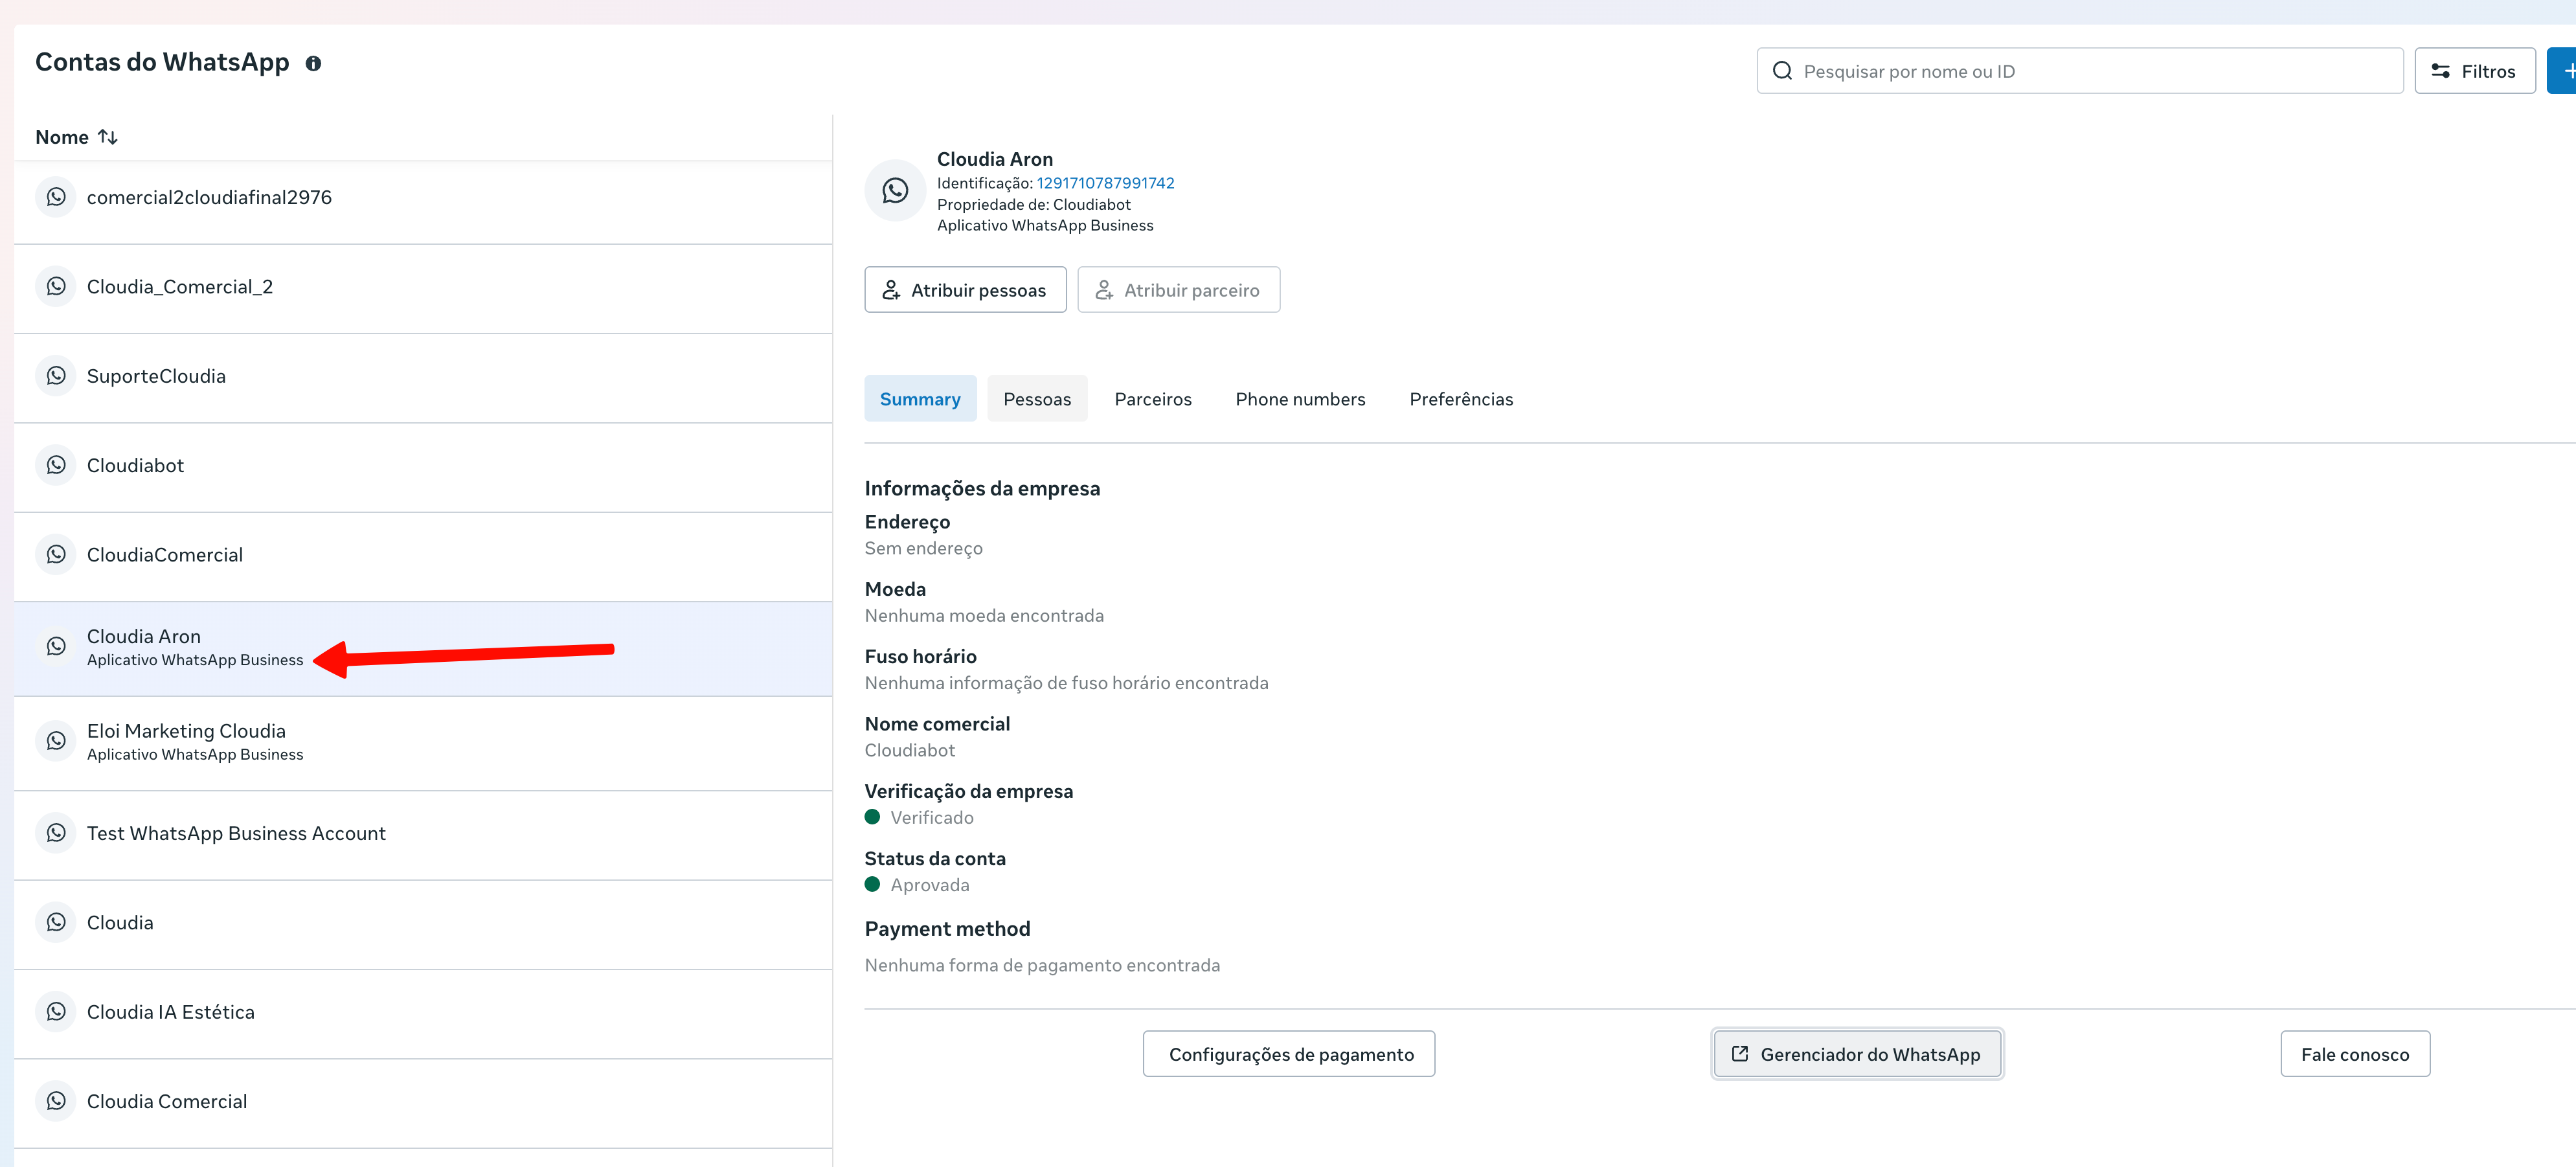Open Gerenciador do WhatsApp
The image size is (2576, 1167).
[1857, 1054]
